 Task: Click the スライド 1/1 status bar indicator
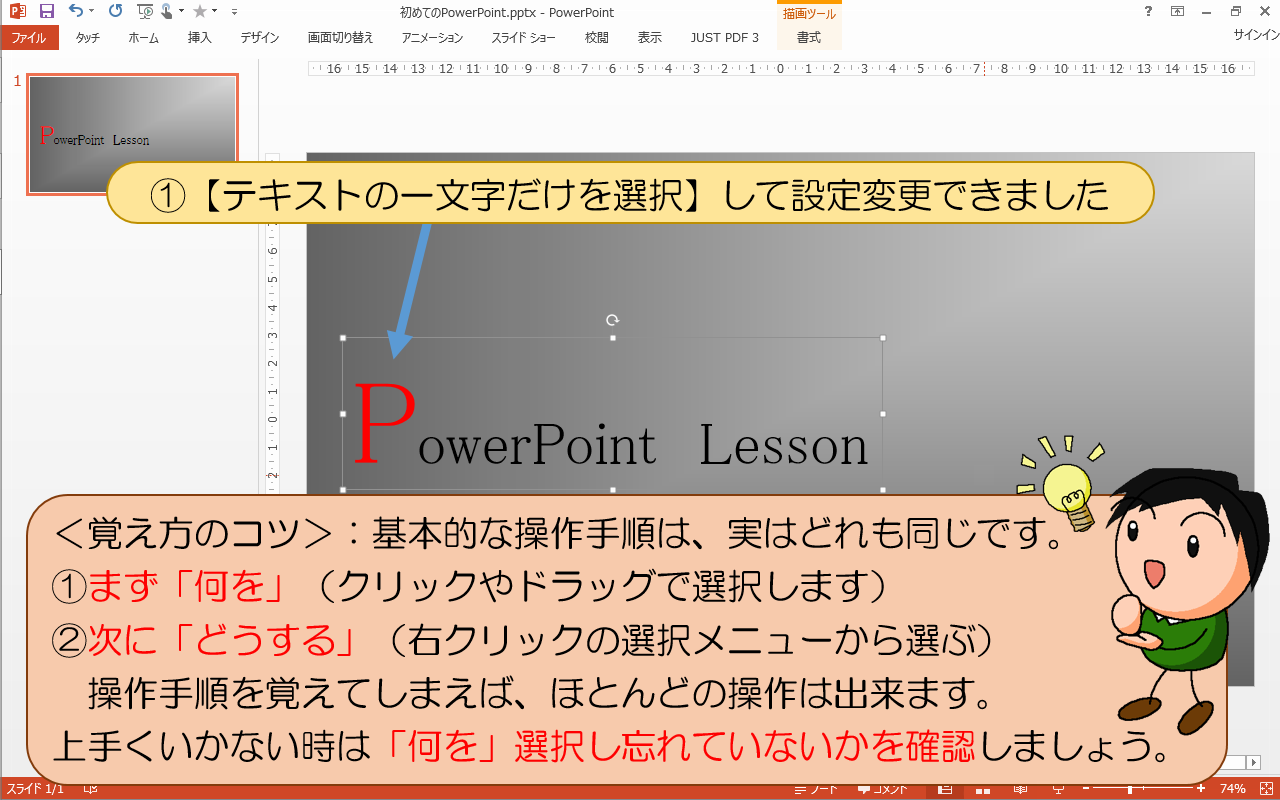tap(36, 789)
